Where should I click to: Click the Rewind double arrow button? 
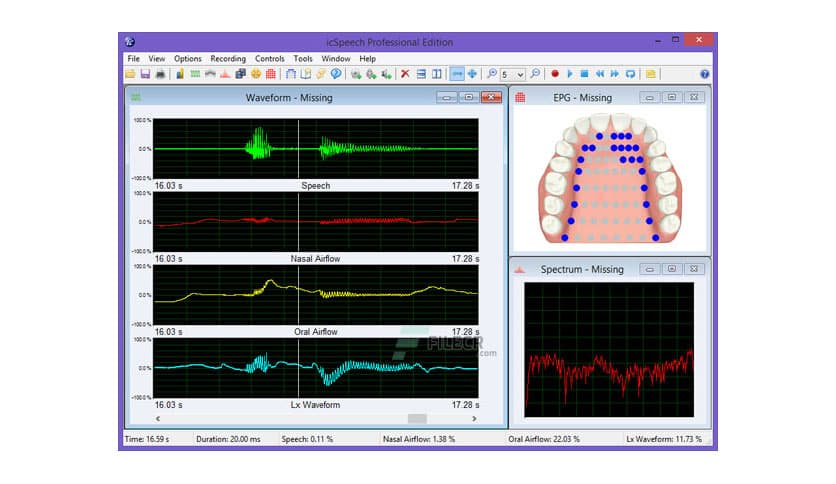coord(600,74)
